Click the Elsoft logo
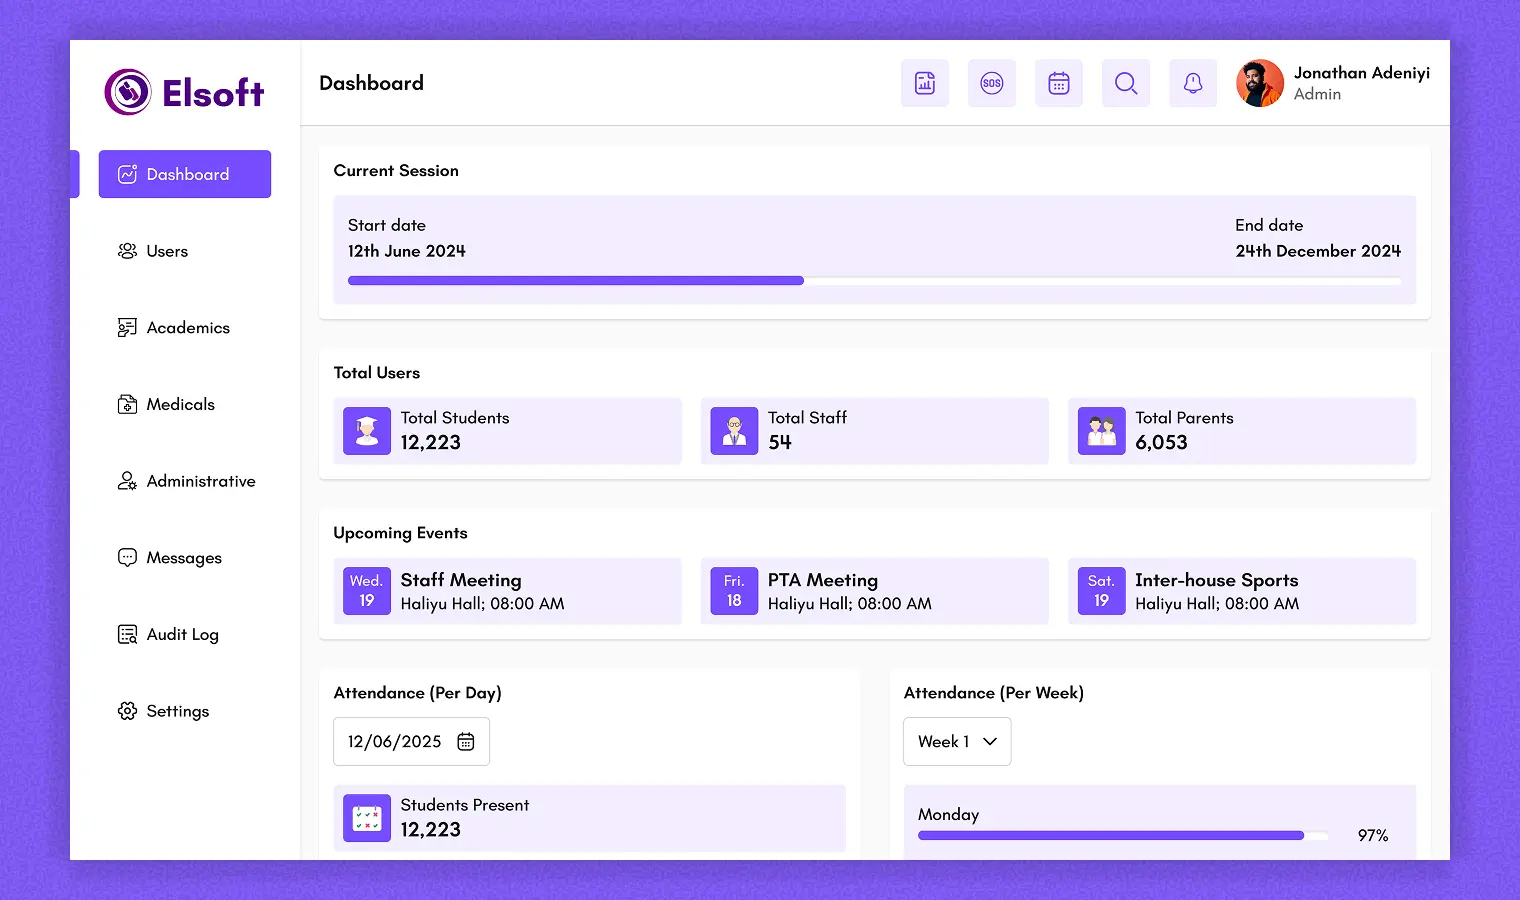The width and height of the screenshot is (1520, 900). point(185,93)
